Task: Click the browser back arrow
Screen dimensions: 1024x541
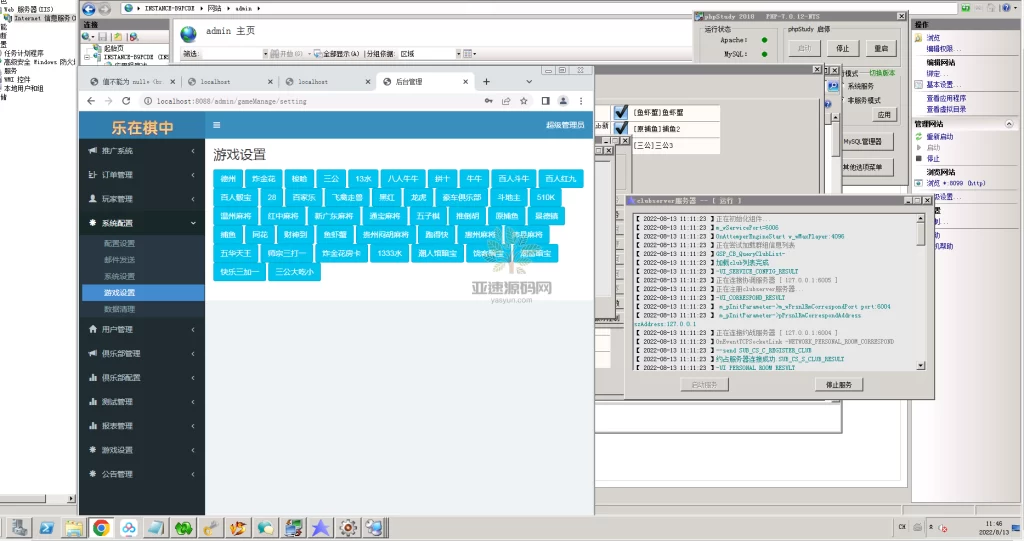Action: (x=91, y=101)
